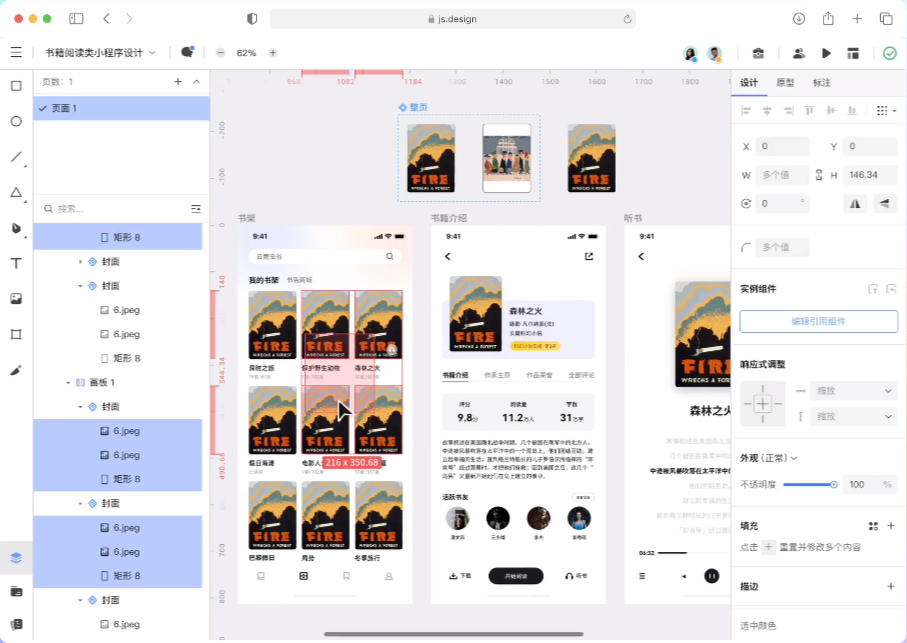Open vertical constraint 缩放 dropdown
907x643 pixels.
point(853,416)
